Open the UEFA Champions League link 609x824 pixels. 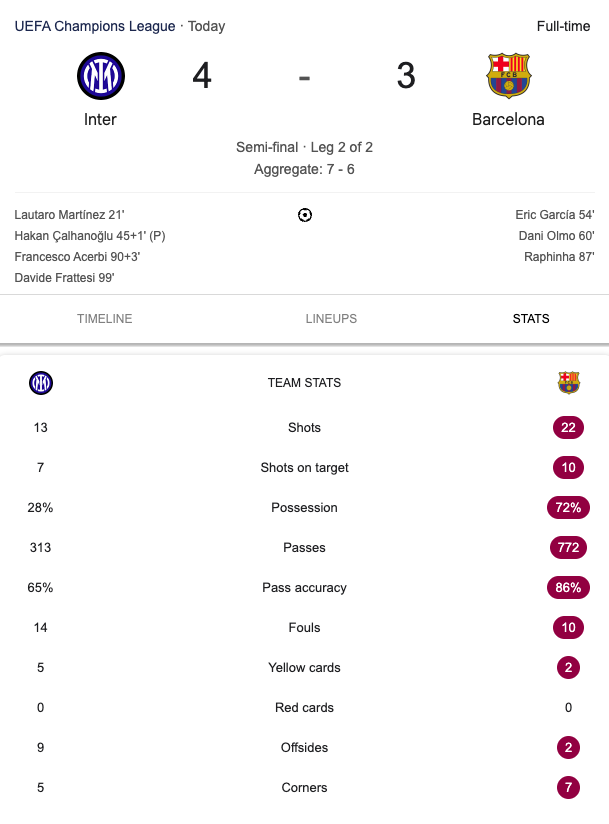pyautogui.click(x=95, y=26)
